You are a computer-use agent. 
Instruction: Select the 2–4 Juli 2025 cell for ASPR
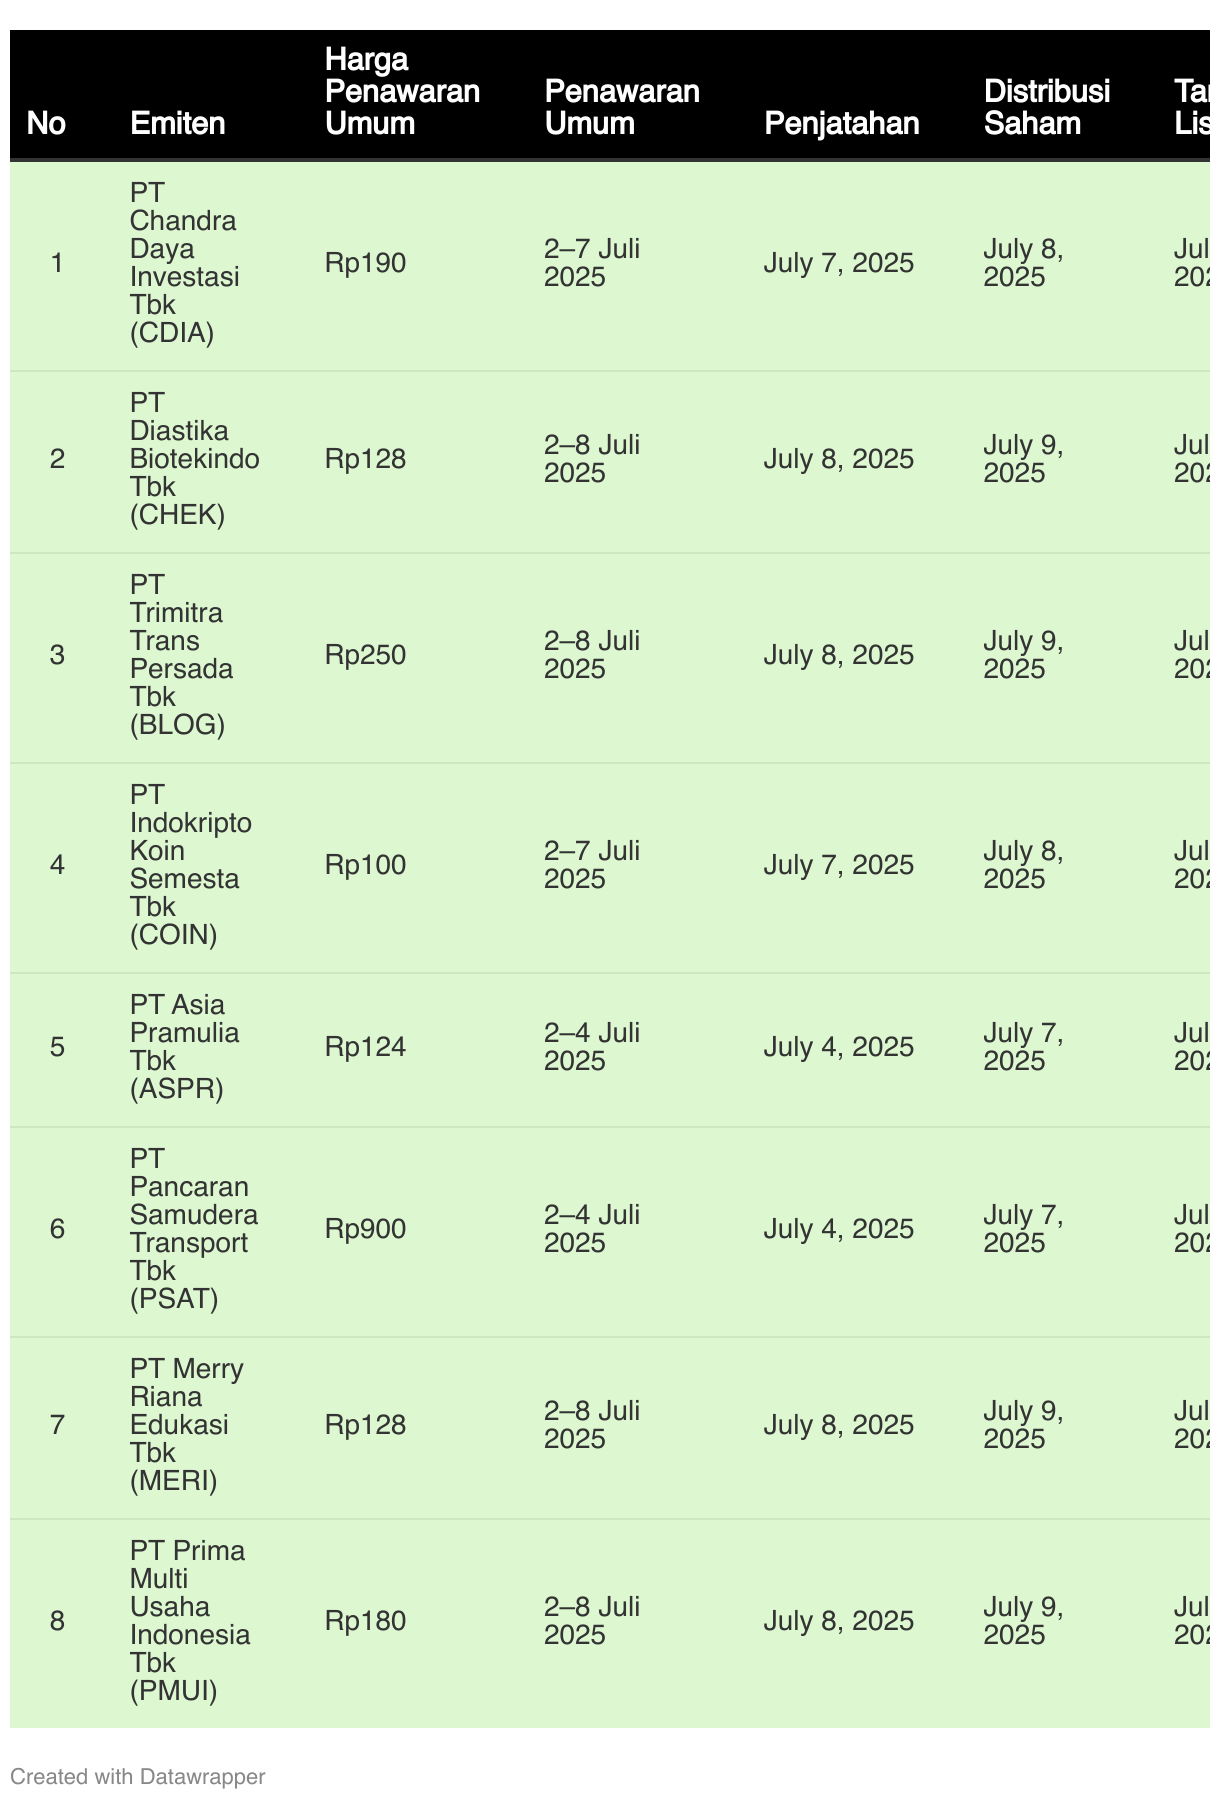592,1047
